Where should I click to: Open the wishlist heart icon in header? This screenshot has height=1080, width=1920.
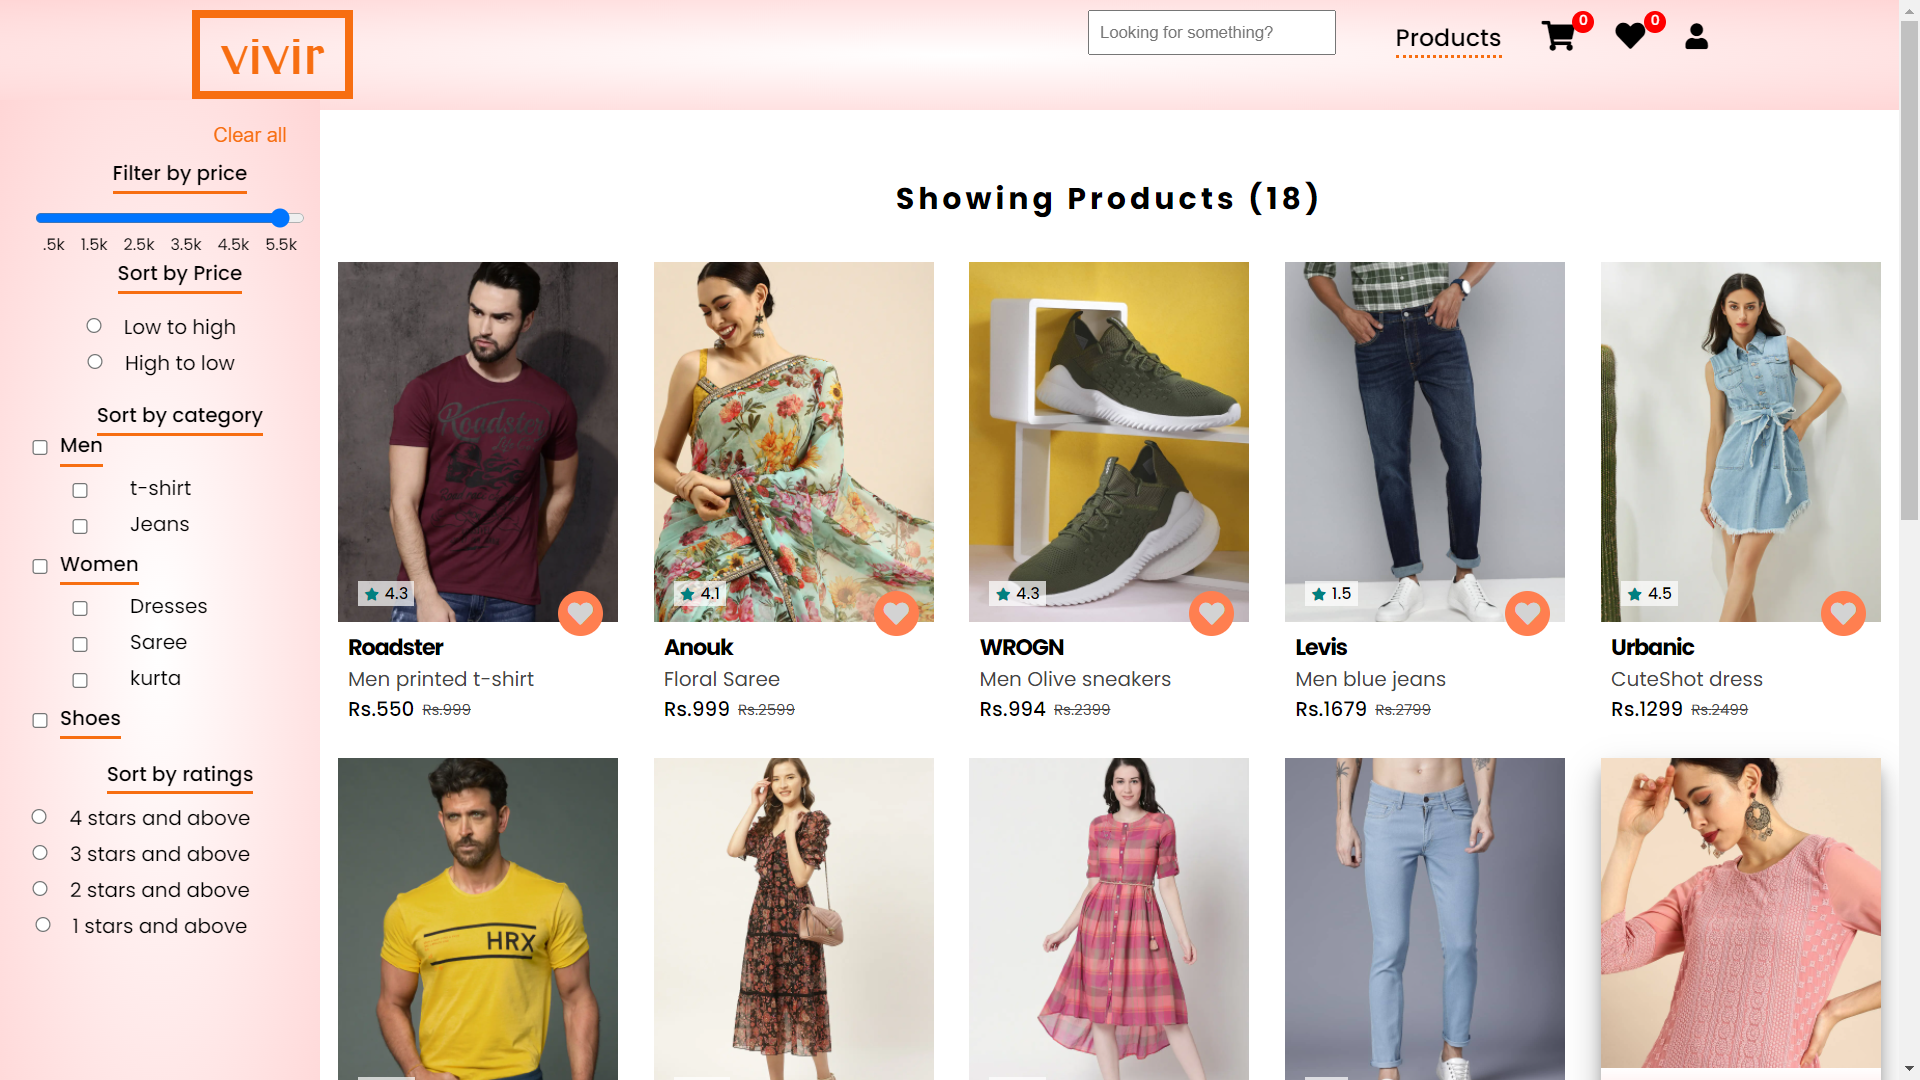[1629, 35]
